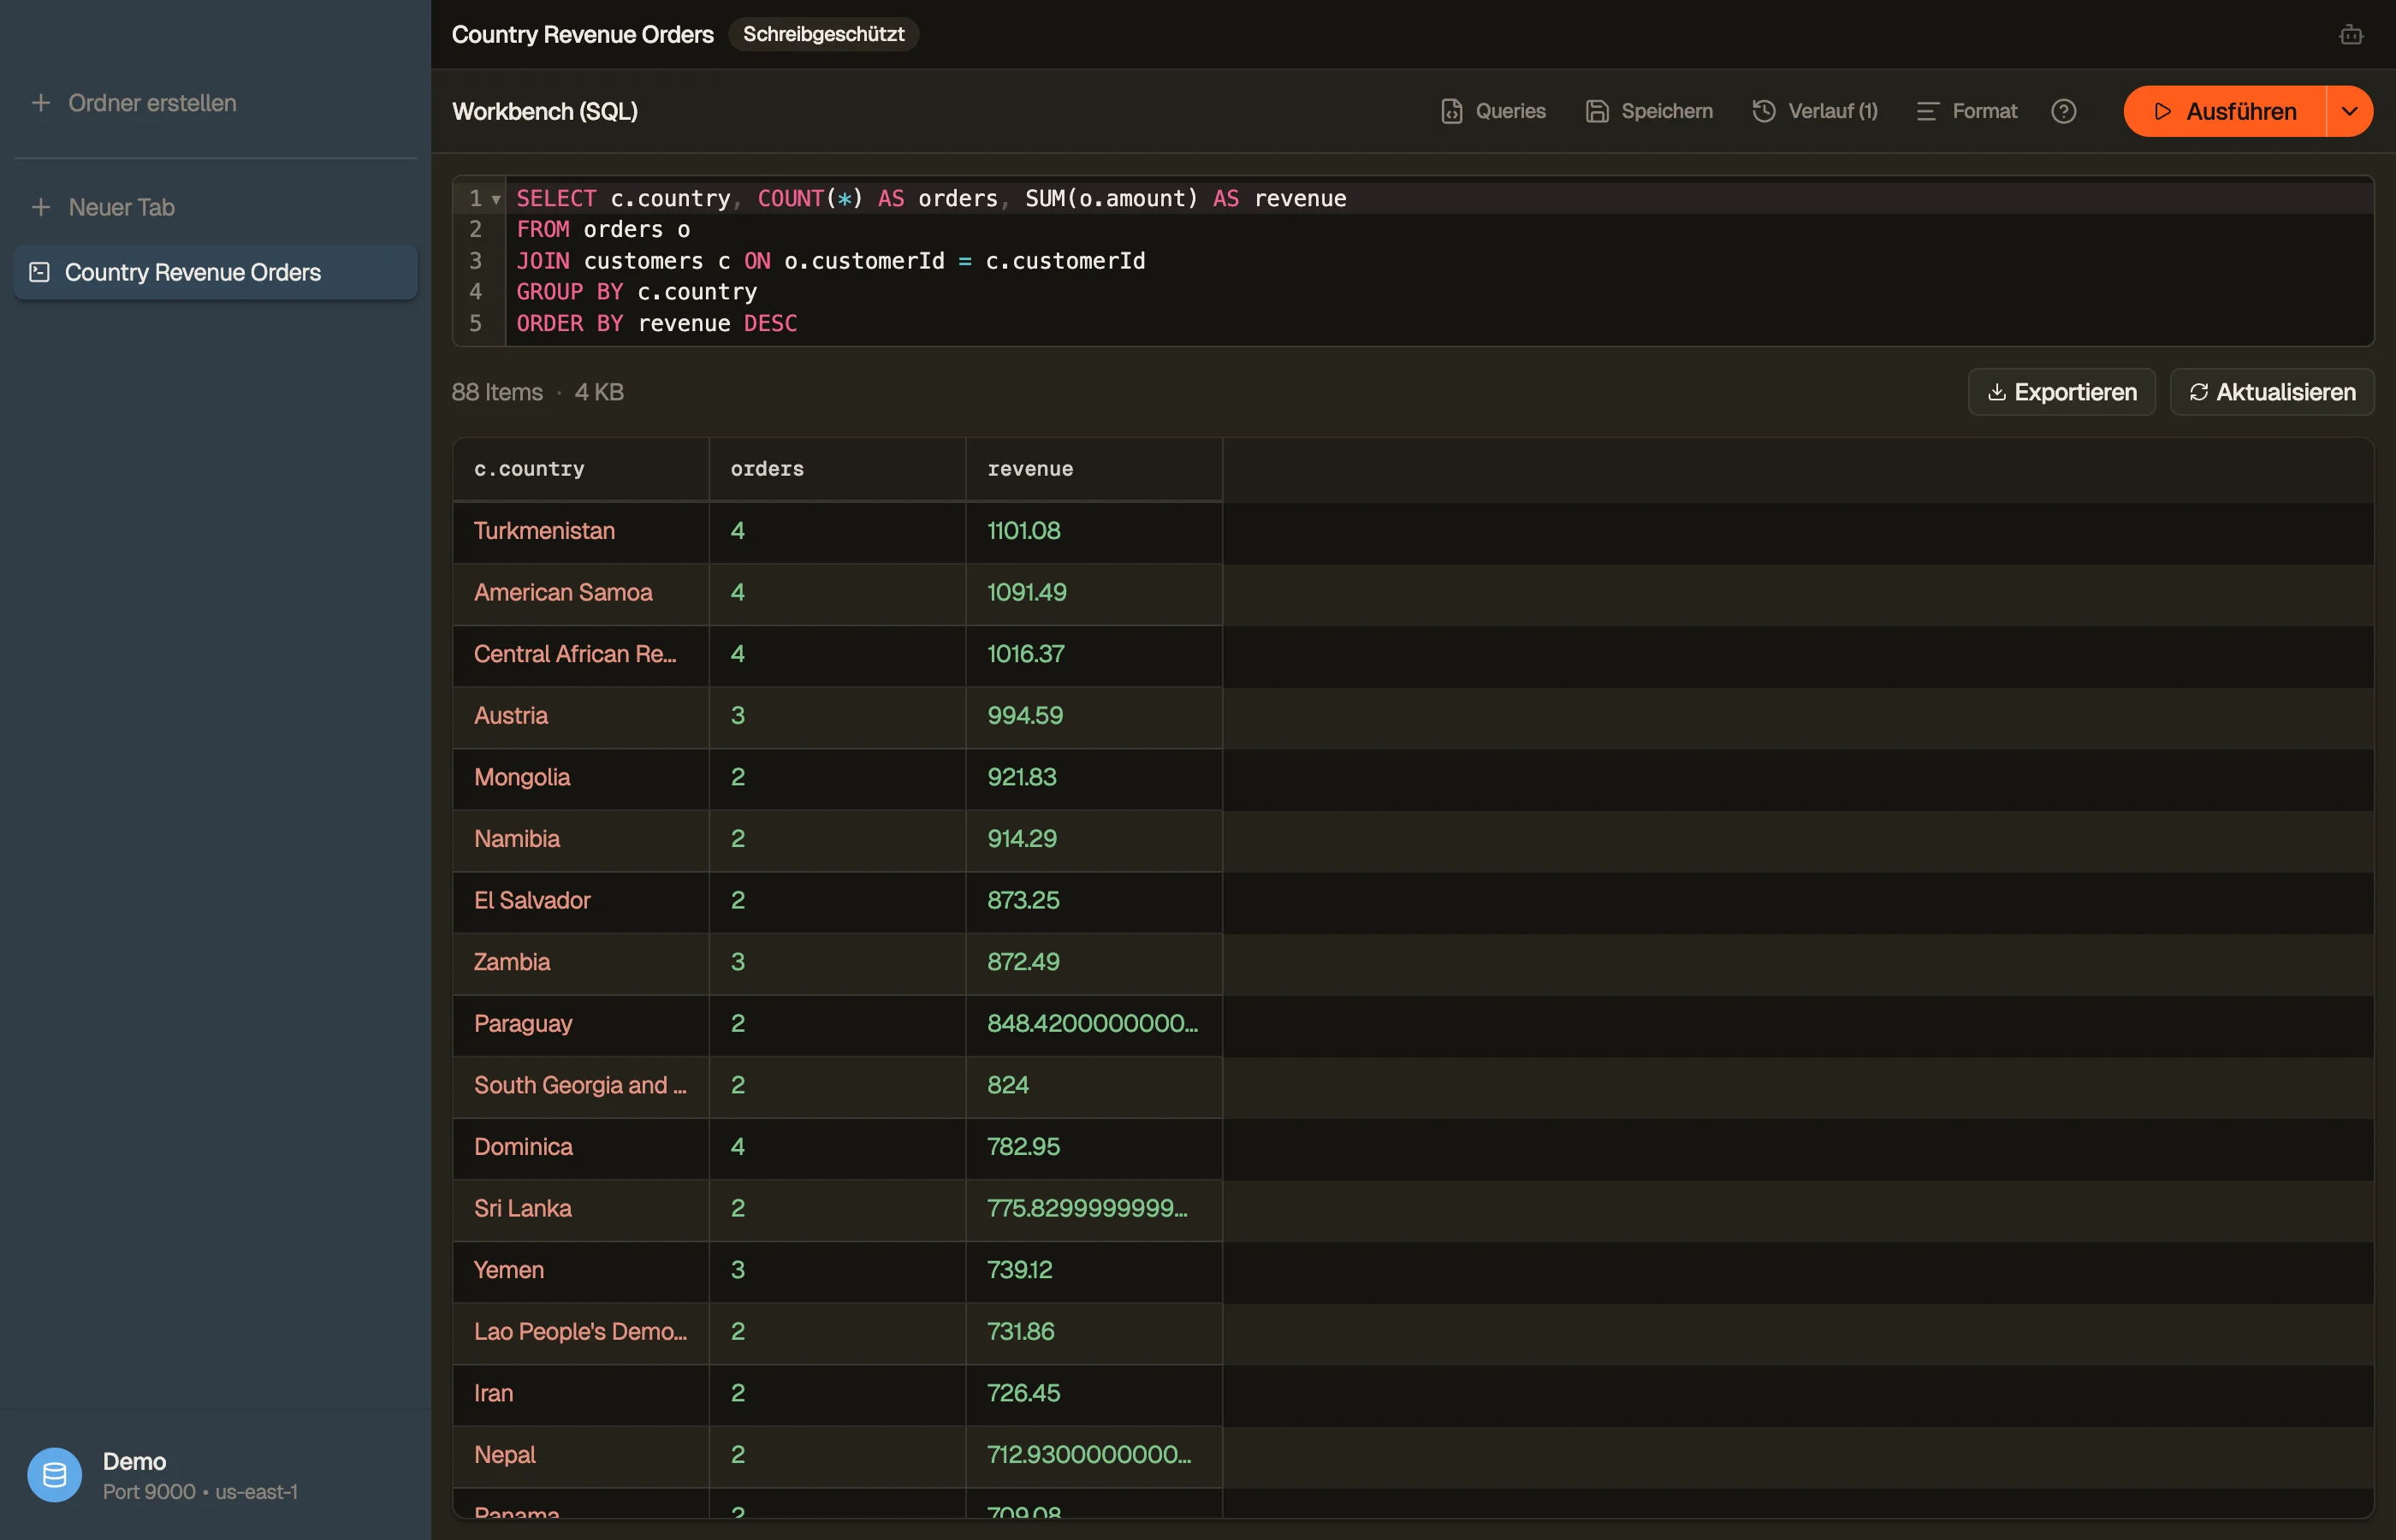Open the help question mark icon

[2064, 111]
